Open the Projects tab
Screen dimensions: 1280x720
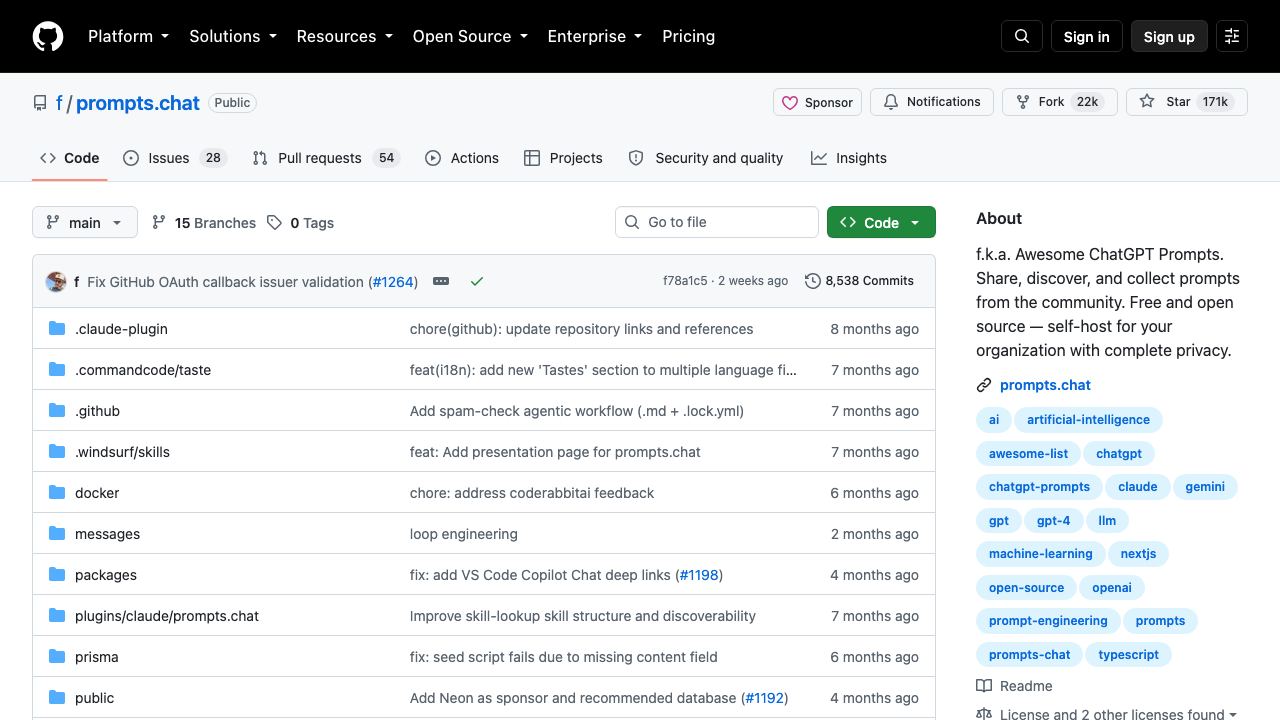(x=563, y=158)
